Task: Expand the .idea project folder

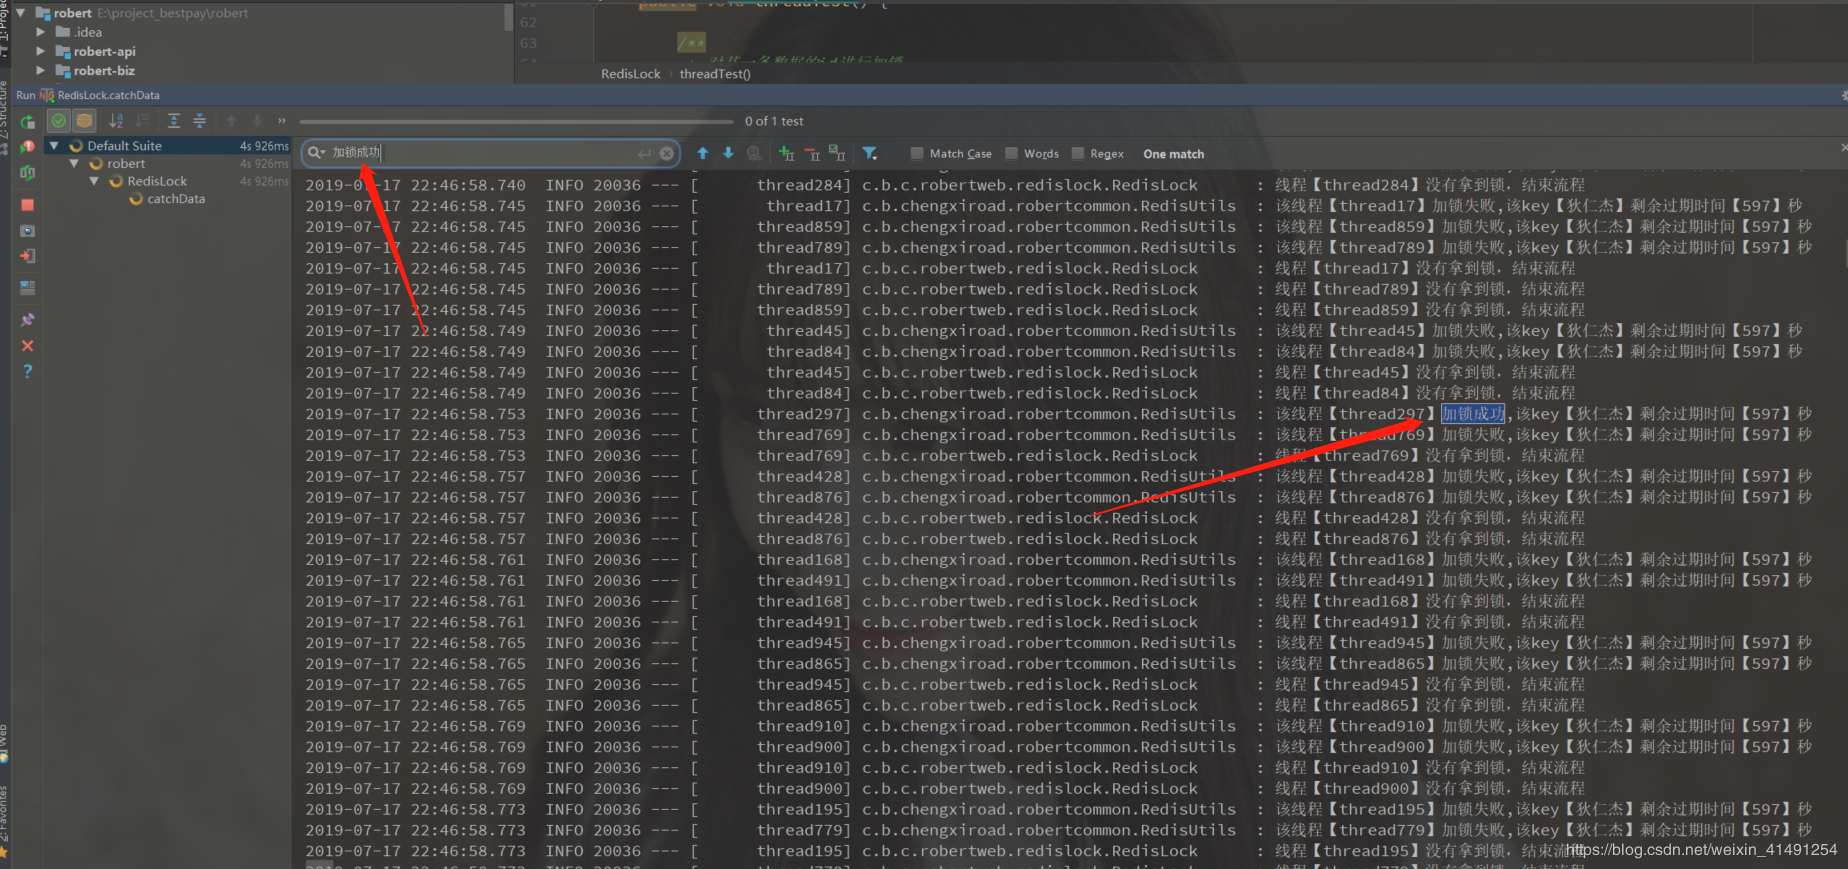Action: (40, 32)
